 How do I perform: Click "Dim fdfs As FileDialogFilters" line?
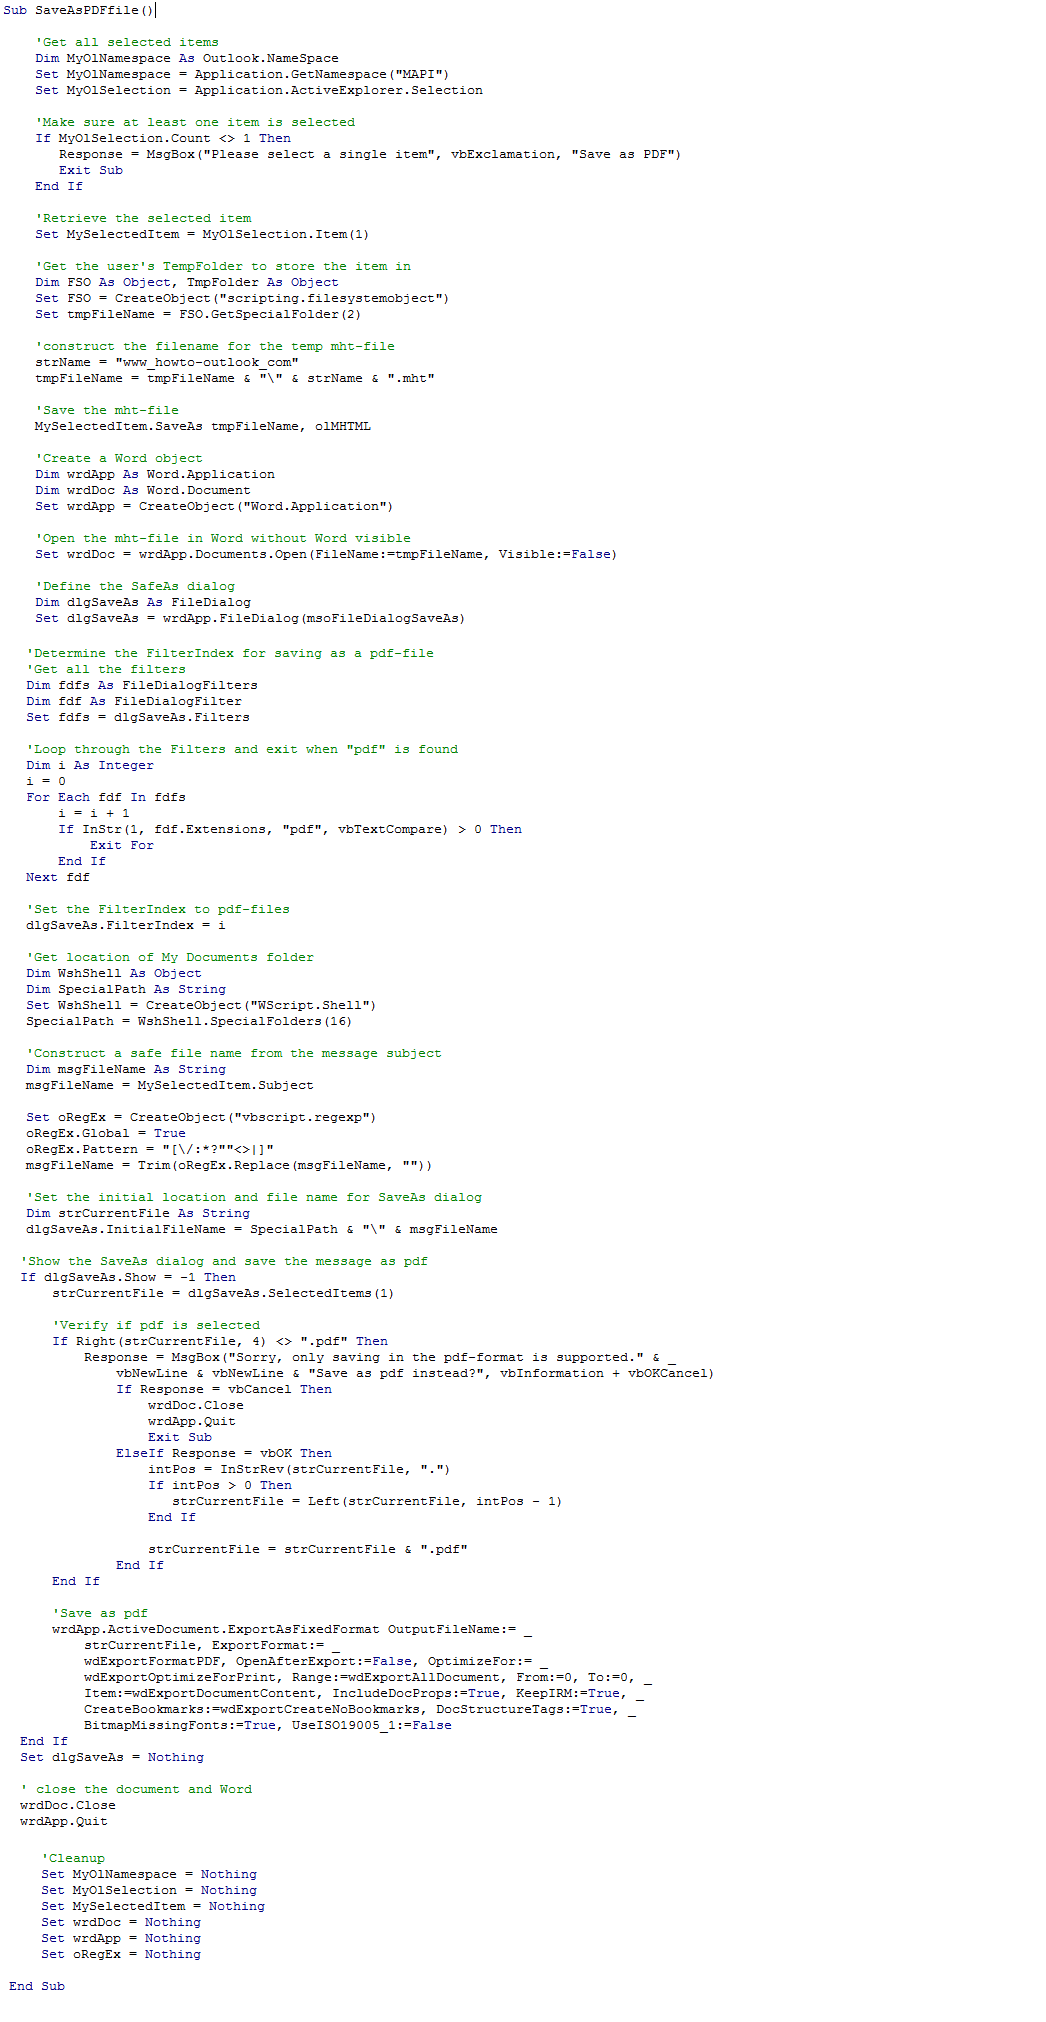tap(142, 685)
